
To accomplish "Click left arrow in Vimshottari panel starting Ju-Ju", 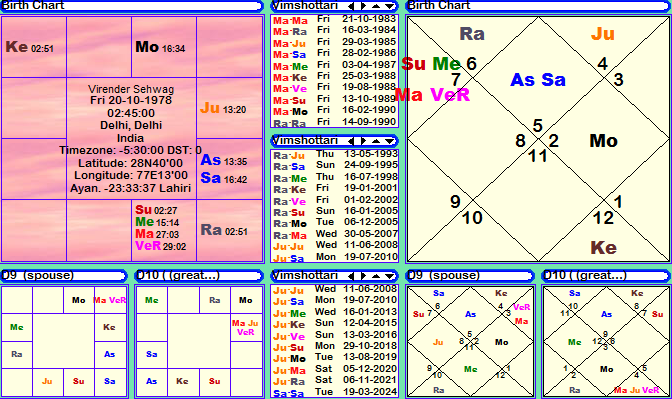I will pyautogui.click(x=351, y=276).
